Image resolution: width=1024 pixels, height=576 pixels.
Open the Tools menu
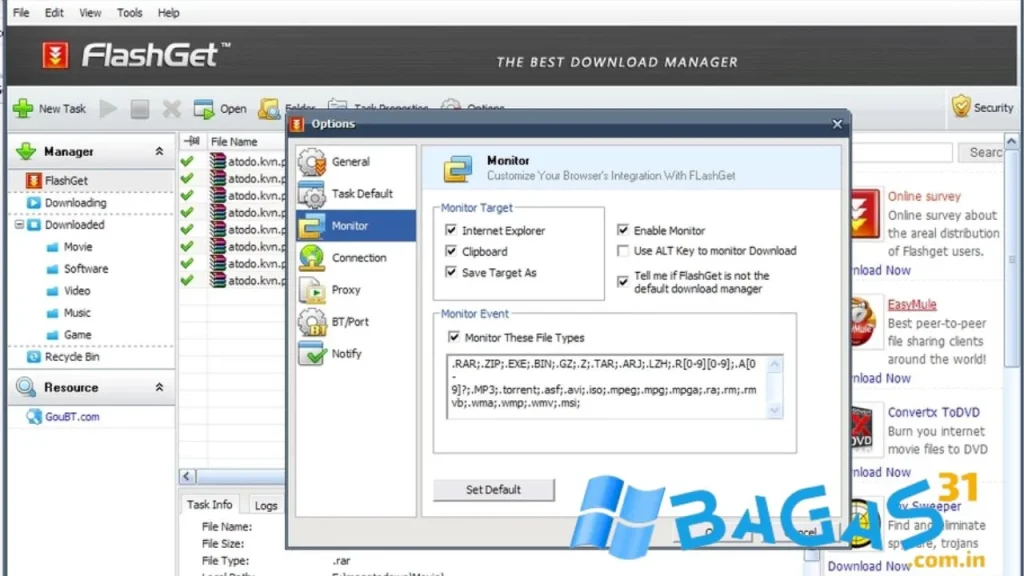129,13
